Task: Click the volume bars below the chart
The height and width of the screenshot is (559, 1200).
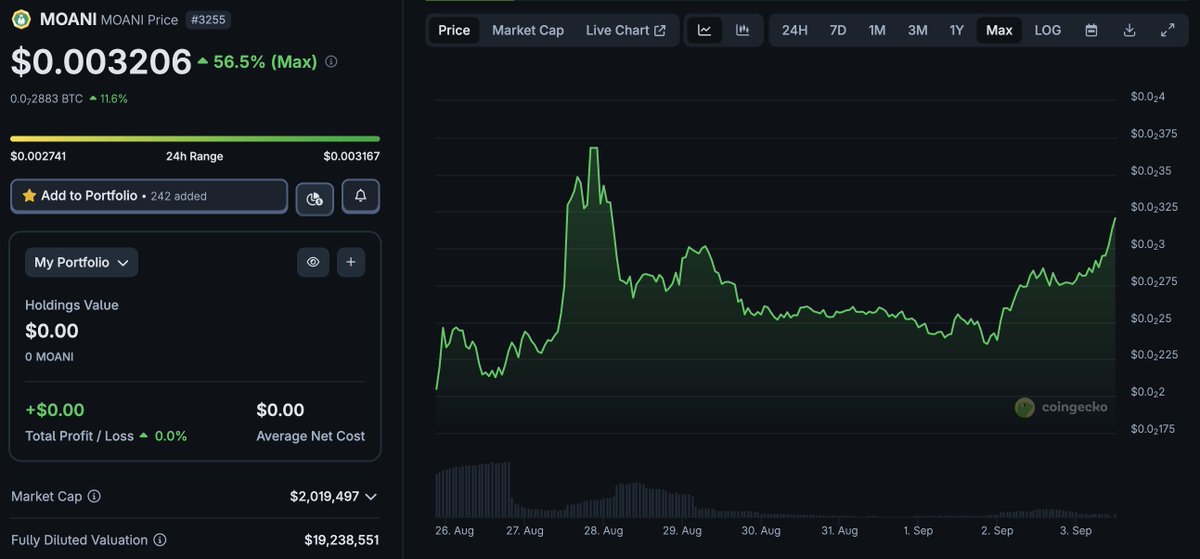Action: click(x=775, y=490)
